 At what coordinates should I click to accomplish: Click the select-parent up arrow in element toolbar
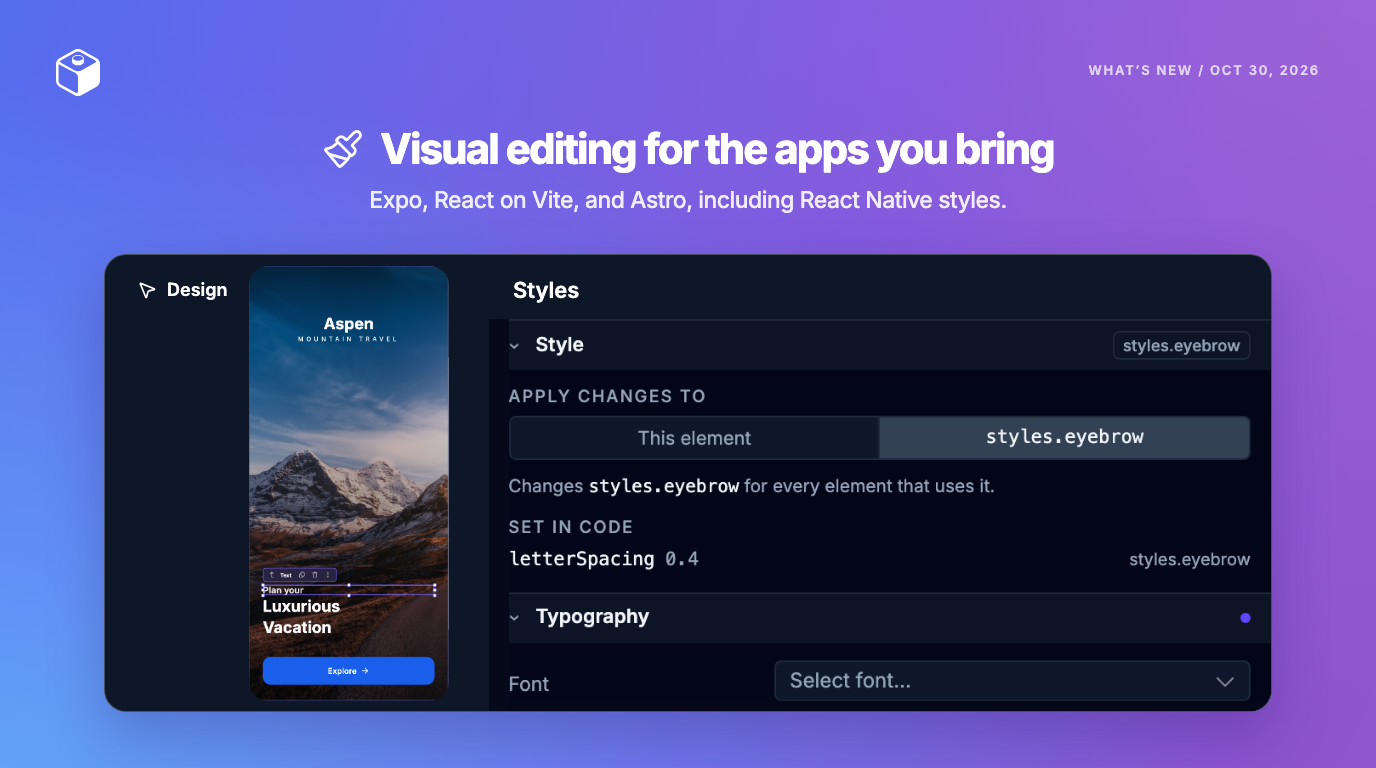(272, 575)
